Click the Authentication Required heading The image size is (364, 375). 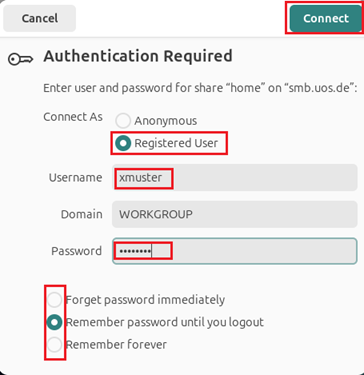coord(138,56)
